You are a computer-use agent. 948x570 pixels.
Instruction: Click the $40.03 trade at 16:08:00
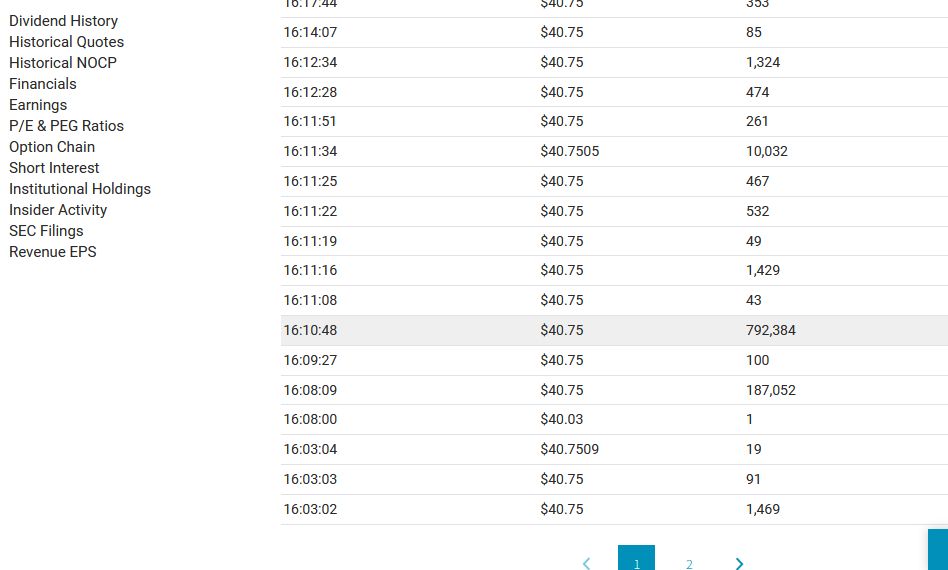(614, 419)
